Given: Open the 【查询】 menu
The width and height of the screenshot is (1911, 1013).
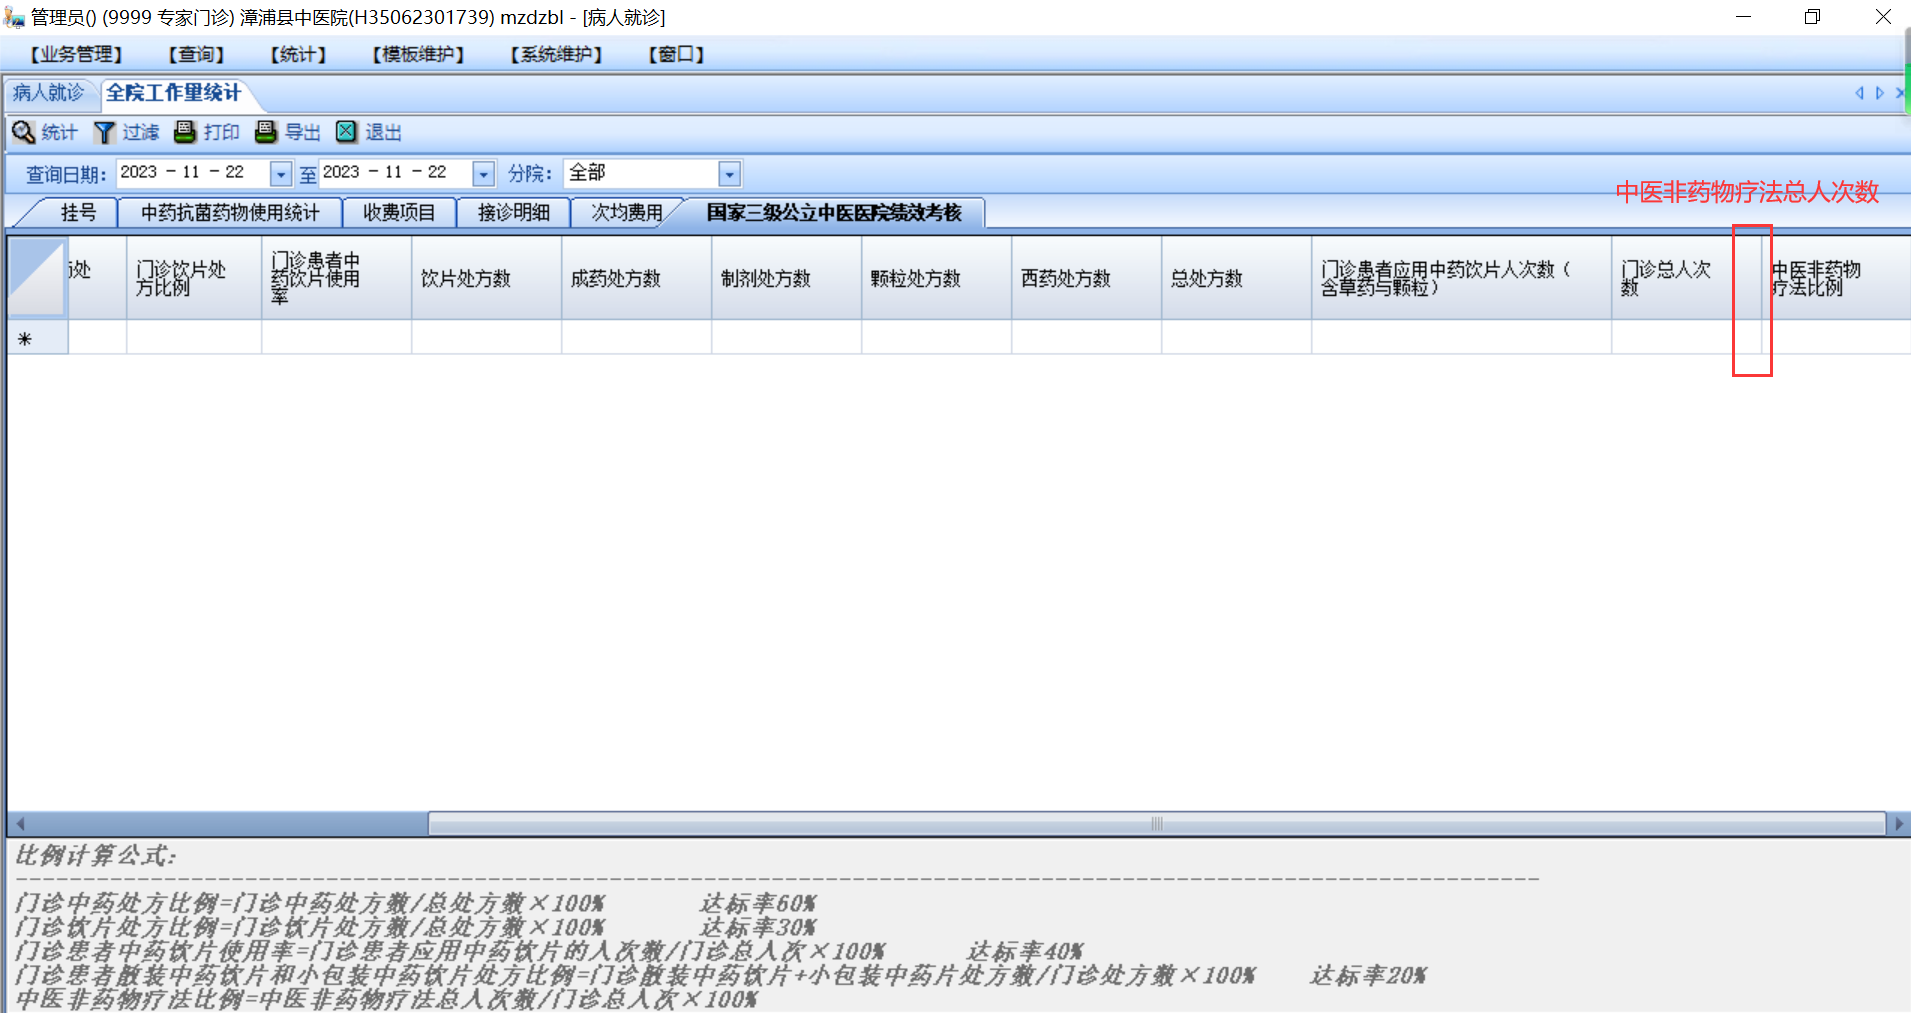Looking at the screenshot, I should (x=197, y=54).
